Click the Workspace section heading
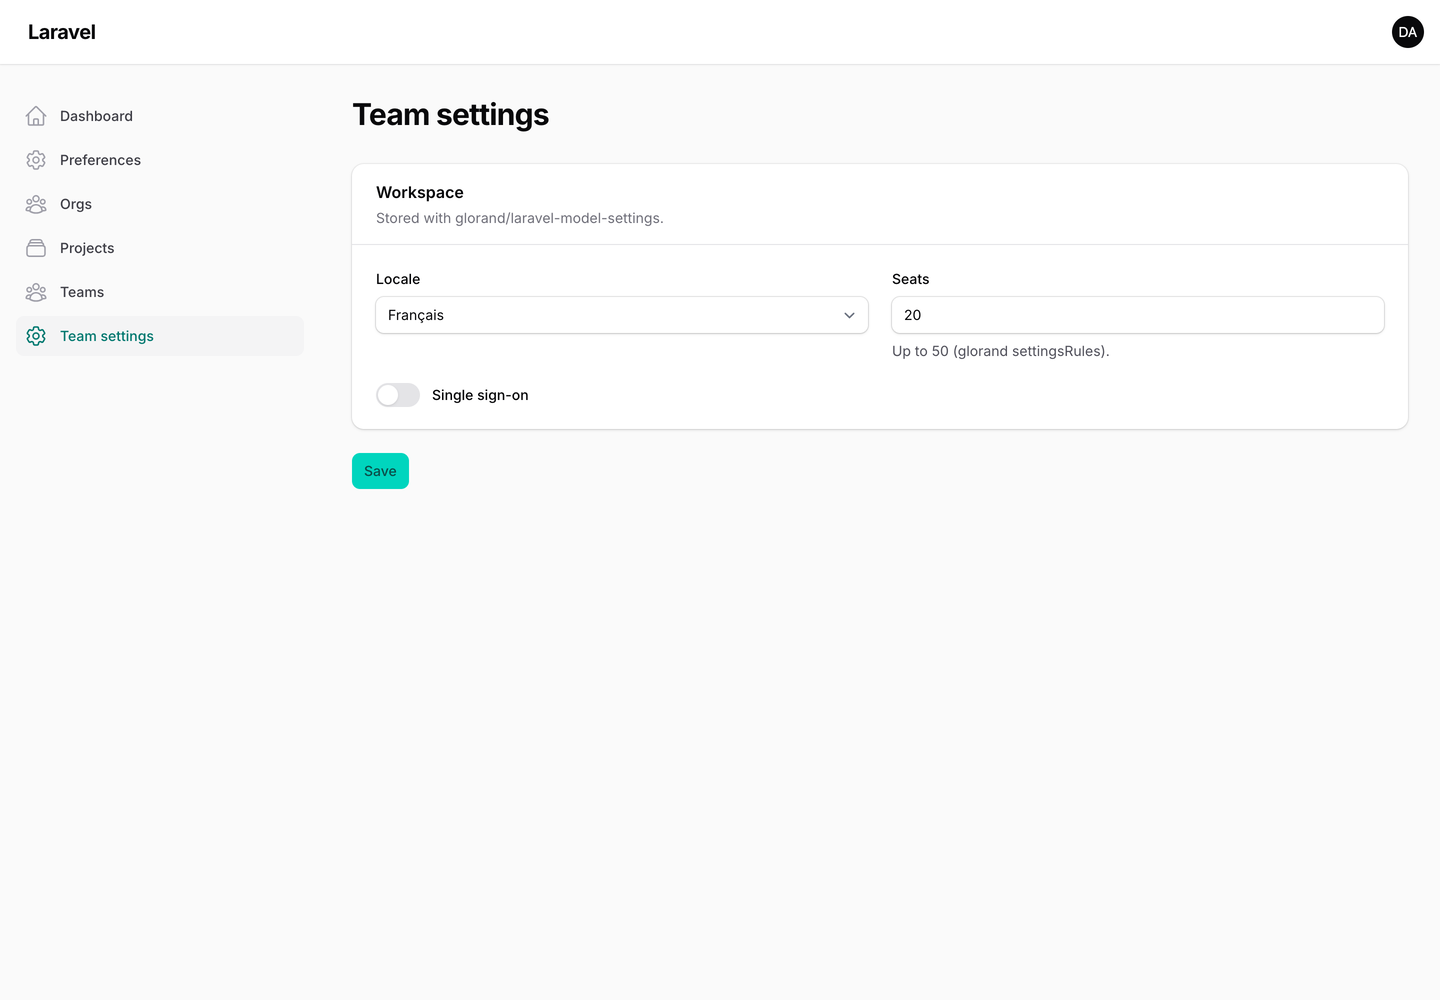Screen dimensions: 1440x1000 [x=420, y=192]
